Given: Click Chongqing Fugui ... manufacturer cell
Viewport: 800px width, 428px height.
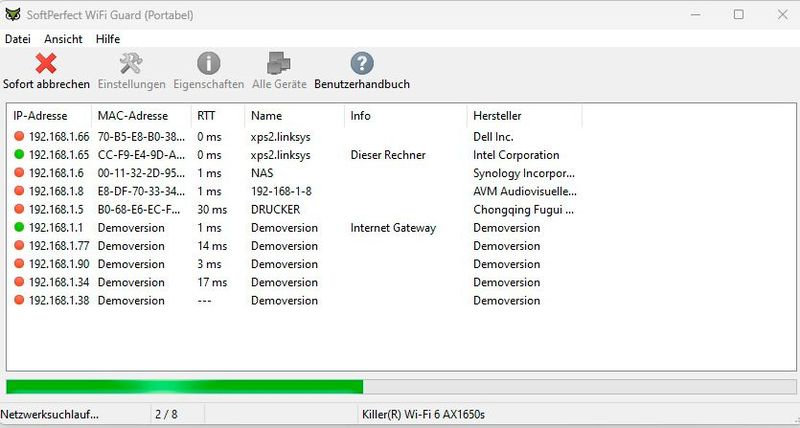Looking at the screenshot, I should point(523,209).
